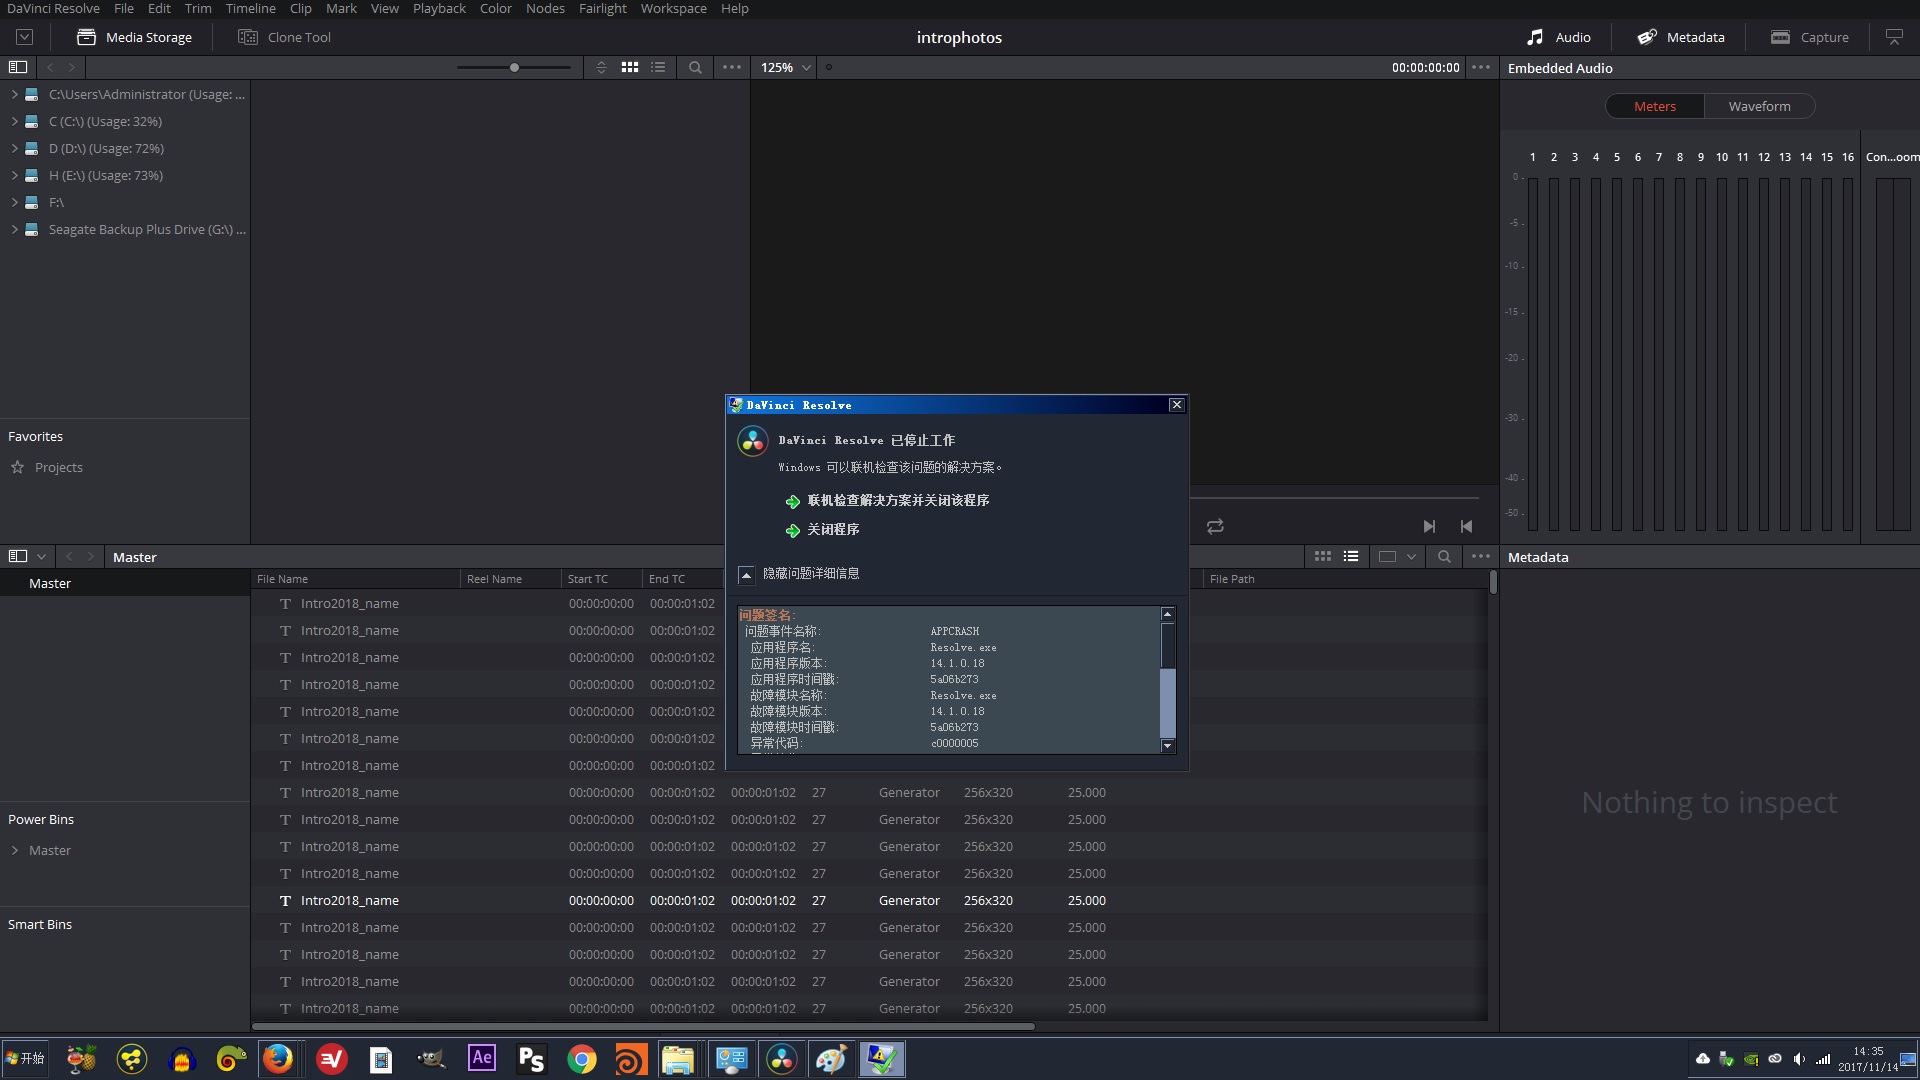Click the online-check-and-close option in crash dialog

click(x=887, y=501)
